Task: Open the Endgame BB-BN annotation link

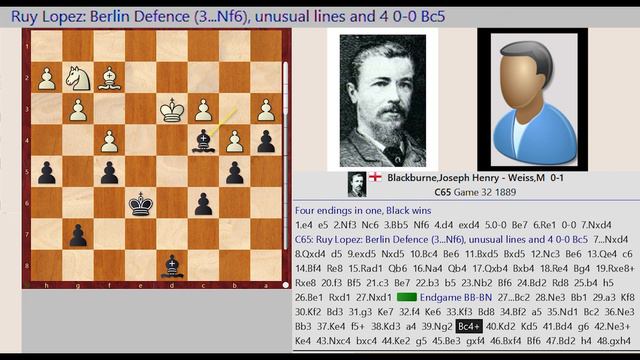Action: click(456, 298)
